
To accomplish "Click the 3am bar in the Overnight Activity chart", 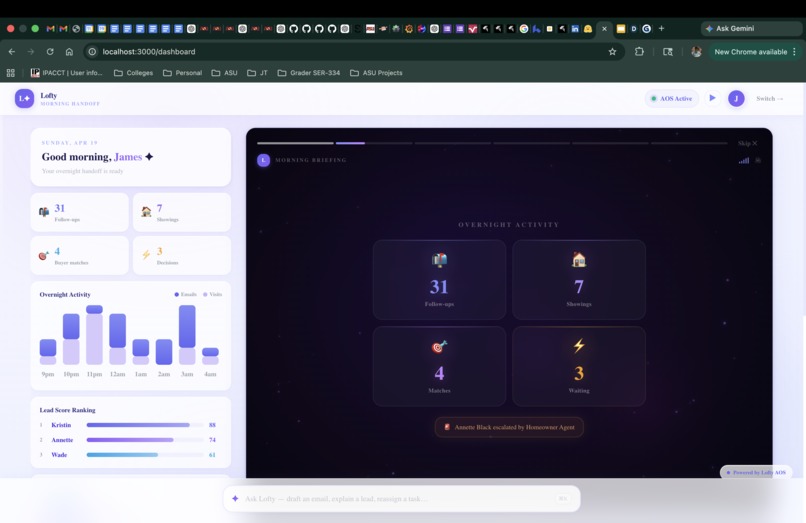I will 187,335.
